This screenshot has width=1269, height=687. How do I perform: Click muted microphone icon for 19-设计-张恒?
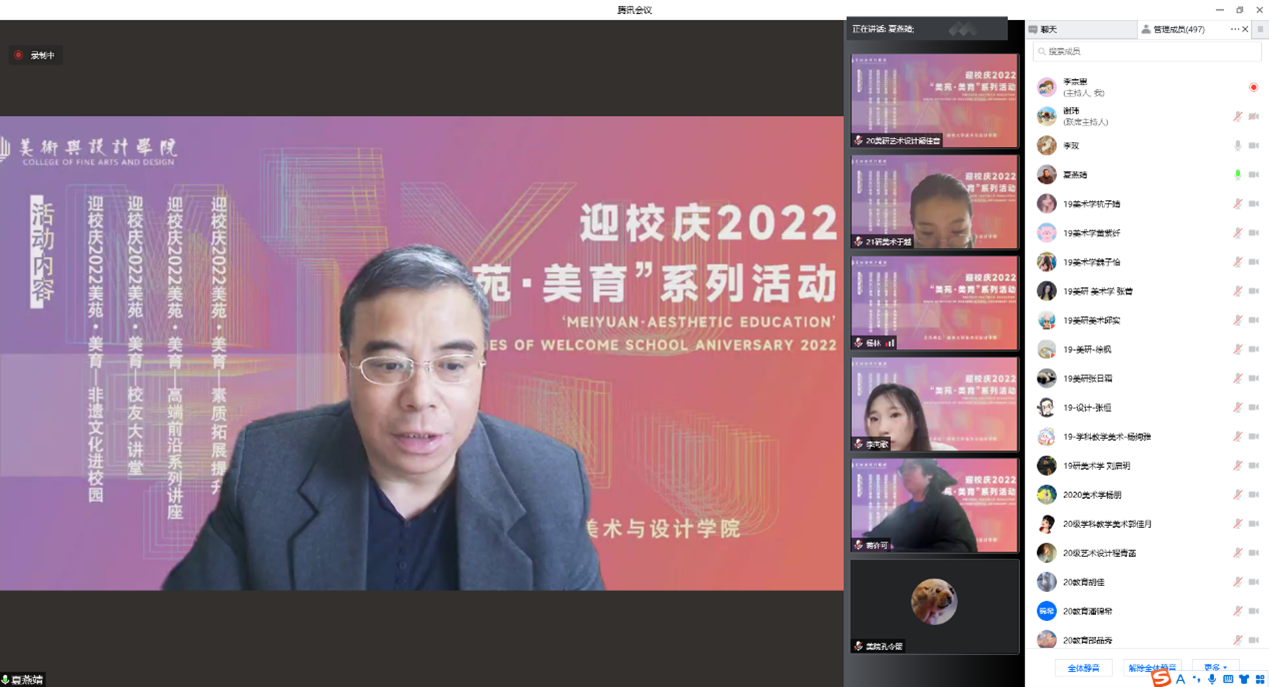click(x=1238, y=408)
